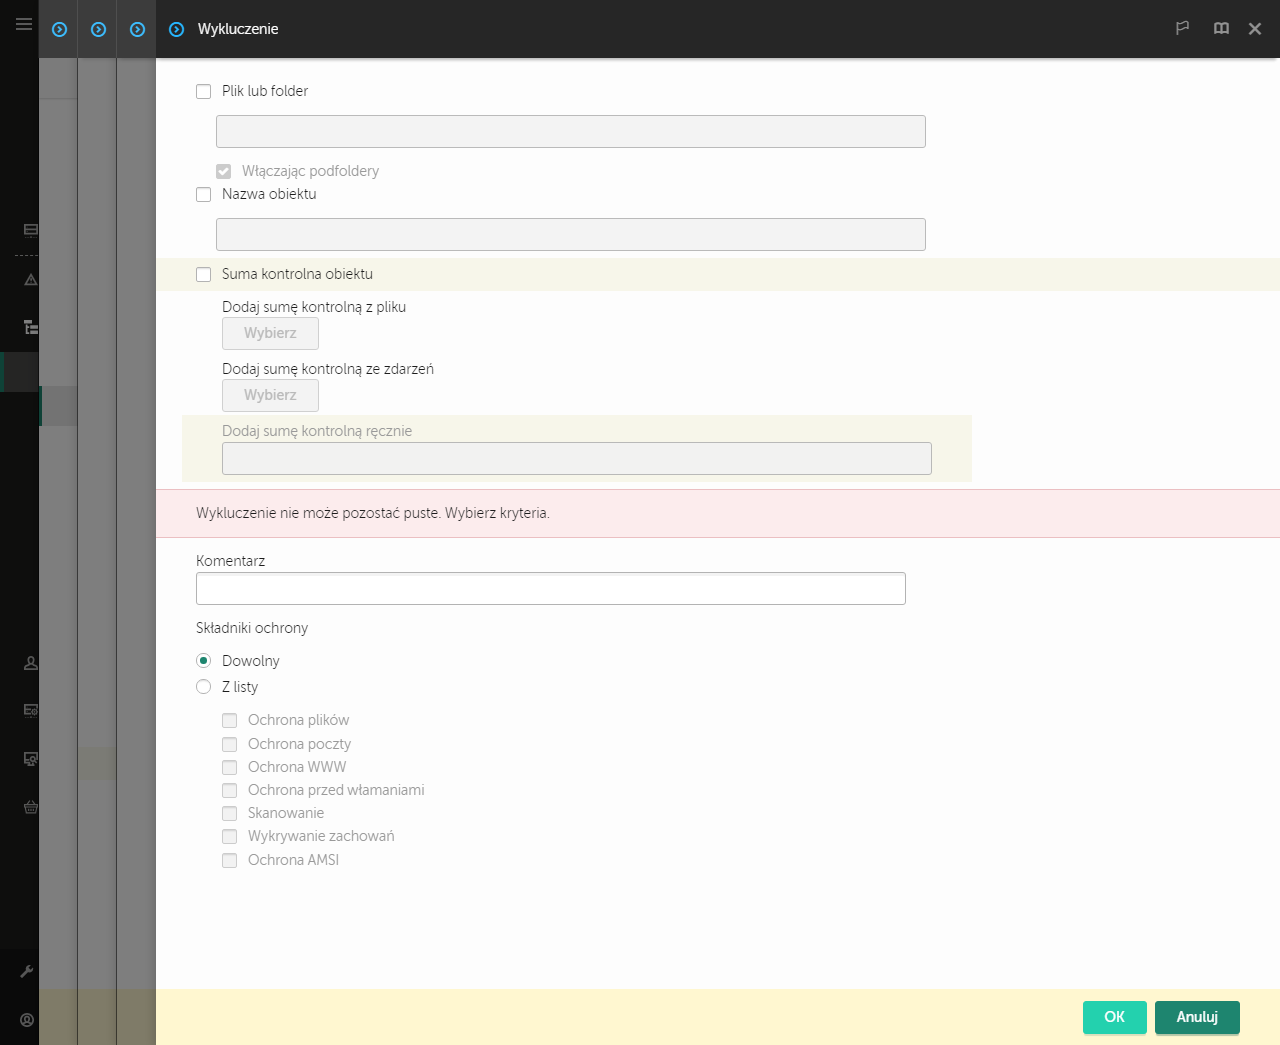Check the Nazwa obiektu option
The image size is (1280, 1045).
pos(204,194)
